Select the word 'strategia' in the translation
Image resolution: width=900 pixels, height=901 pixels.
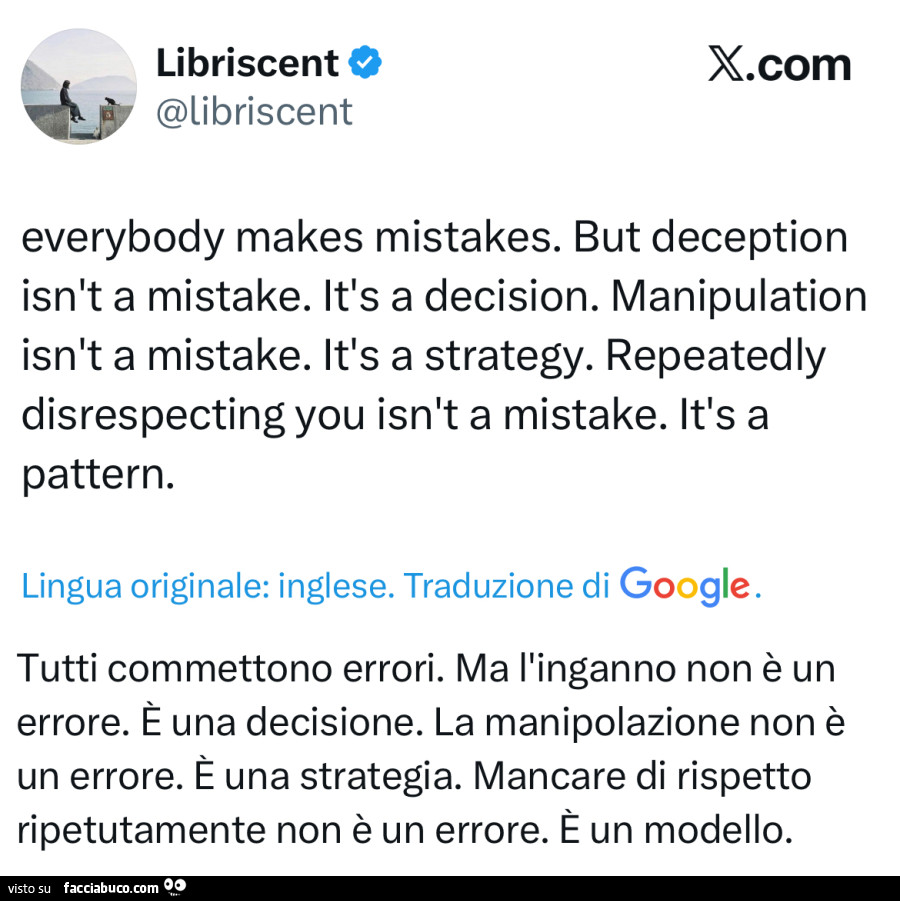381,777
